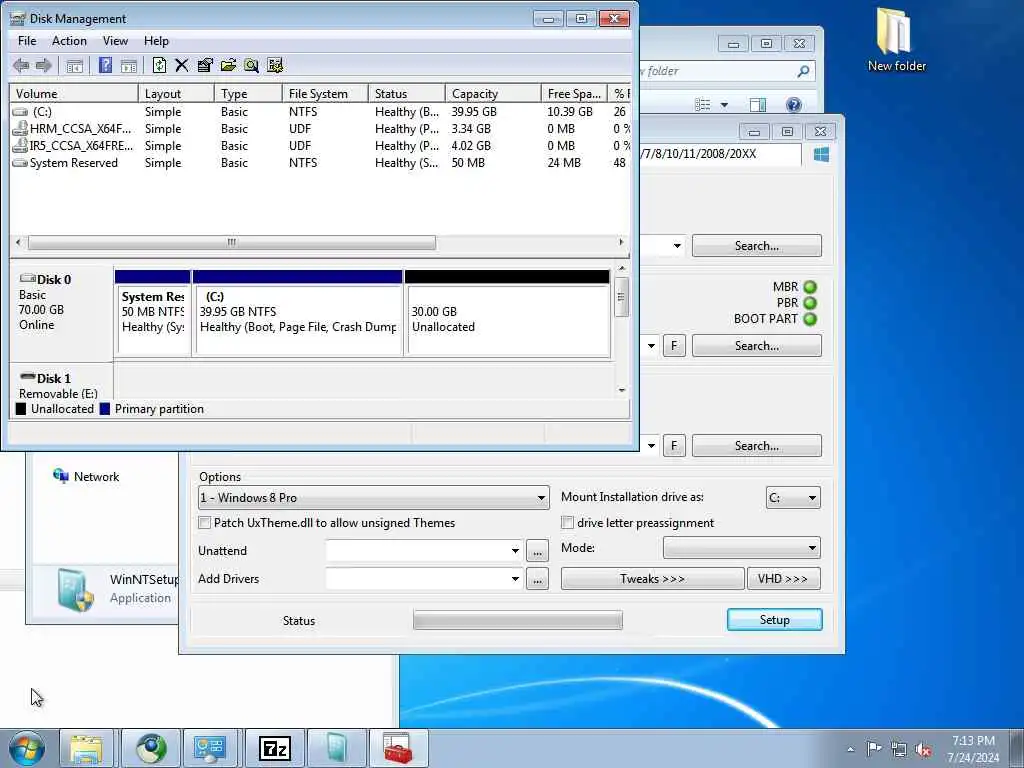This screenshot has width=1024, height=768.
Task: Click the Windows logo icon in WinNTSetup
Action: (x=822, y=154)
